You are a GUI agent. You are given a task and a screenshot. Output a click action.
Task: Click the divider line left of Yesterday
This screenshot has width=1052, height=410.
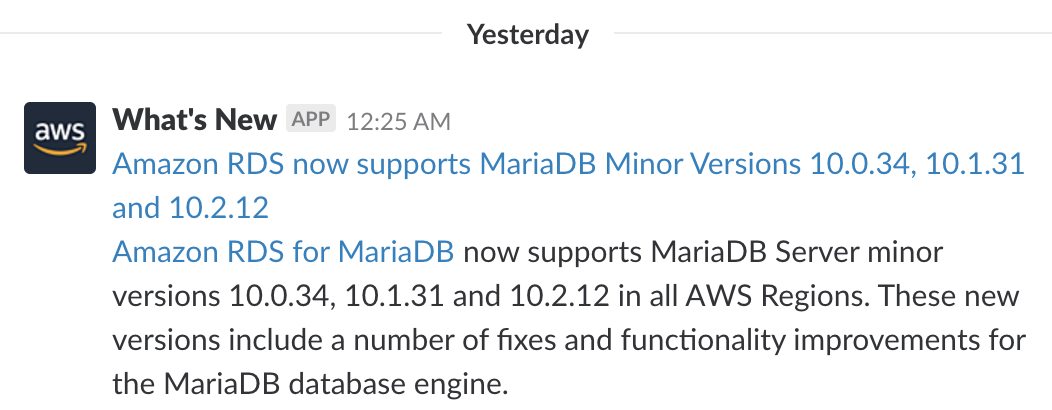(x=220, y=35)
